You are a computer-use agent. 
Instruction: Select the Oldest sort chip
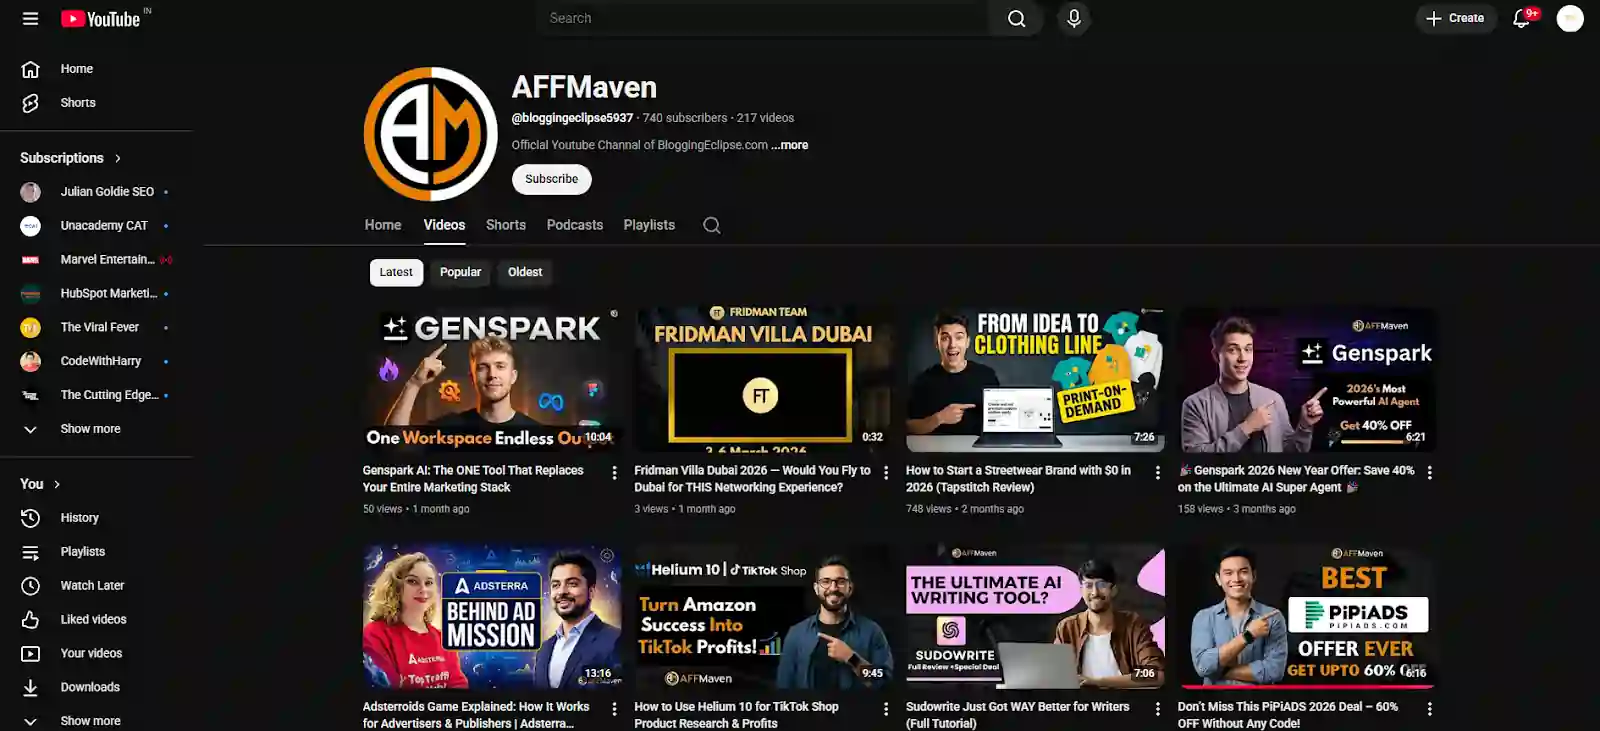[525, 272]
